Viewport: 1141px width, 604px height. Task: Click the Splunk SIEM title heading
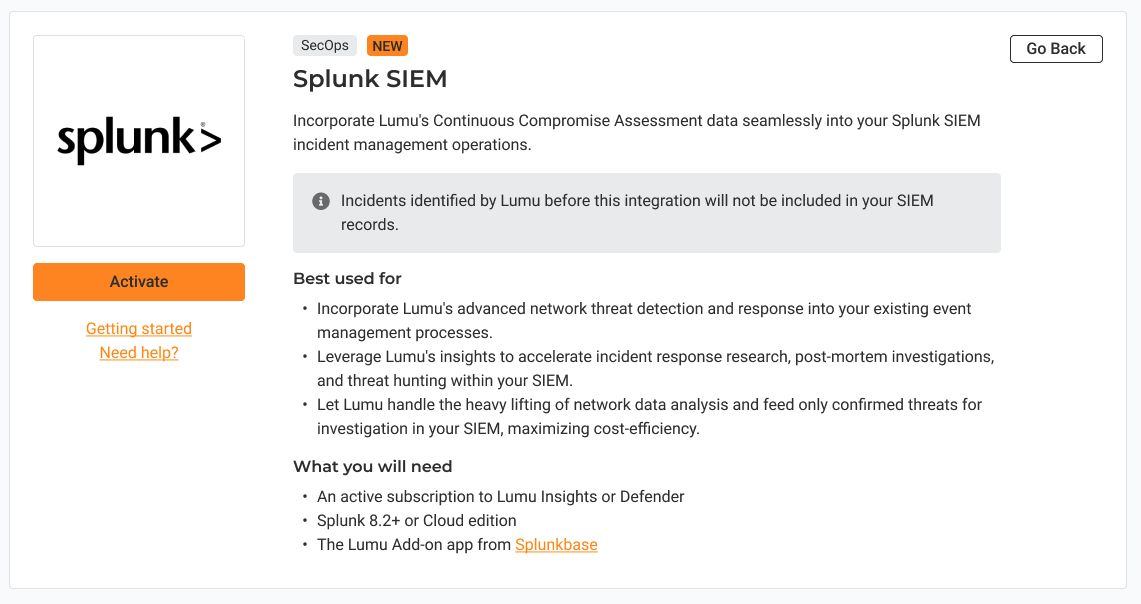tap(370, 79)
